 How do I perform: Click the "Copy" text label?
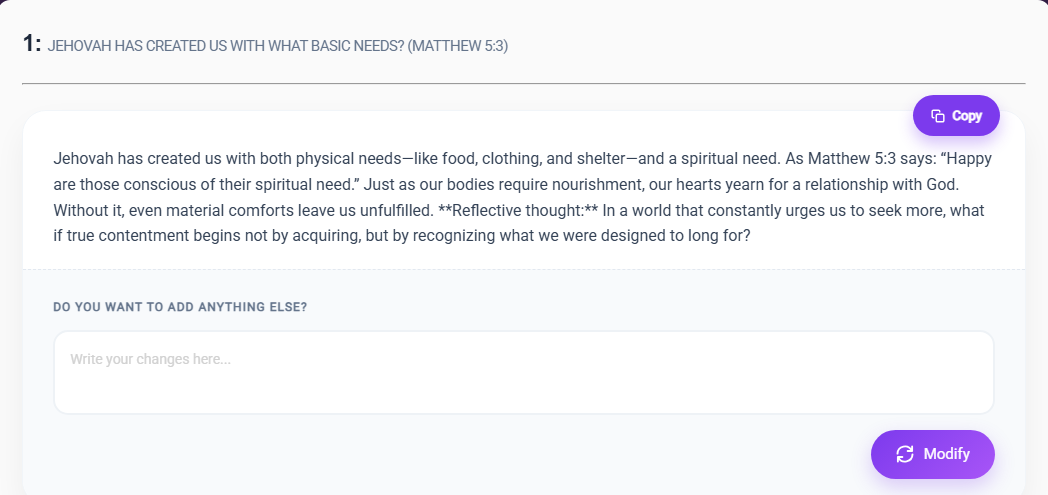pos(967,116)
